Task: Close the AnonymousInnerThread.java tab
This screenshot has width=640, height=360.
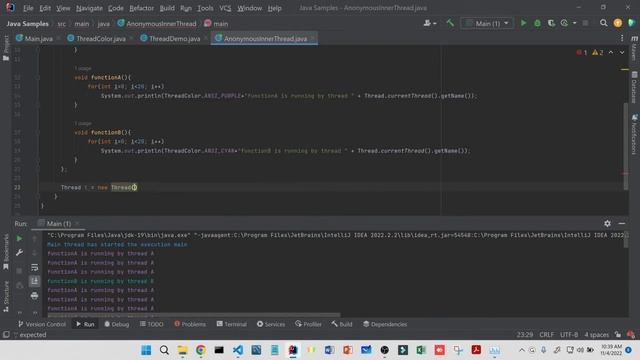Action: pos(312,38)
